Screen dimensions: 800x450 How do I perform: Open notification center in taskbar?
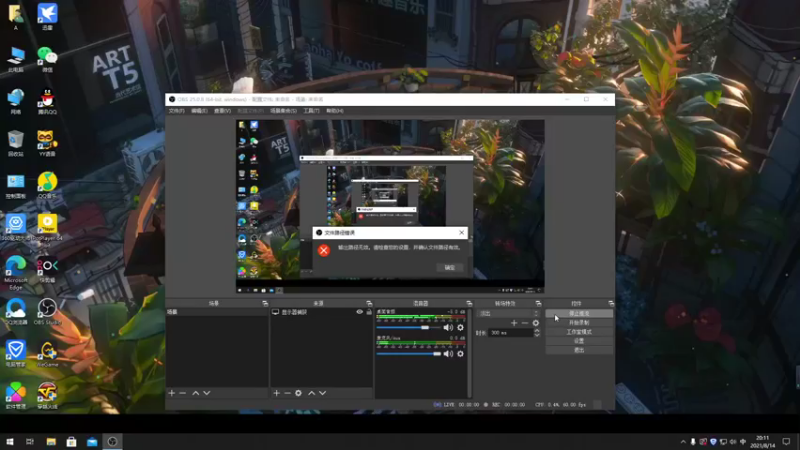(786, 442)
